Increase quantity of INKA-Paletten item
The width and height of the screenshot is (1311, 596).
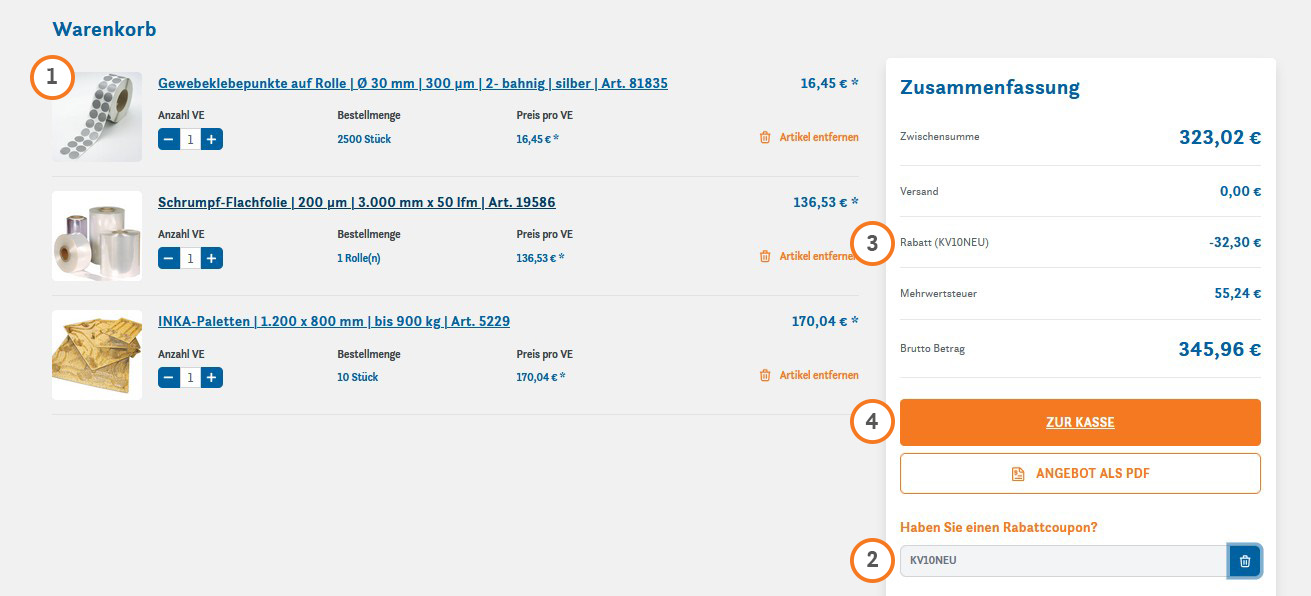pos(211,377)
